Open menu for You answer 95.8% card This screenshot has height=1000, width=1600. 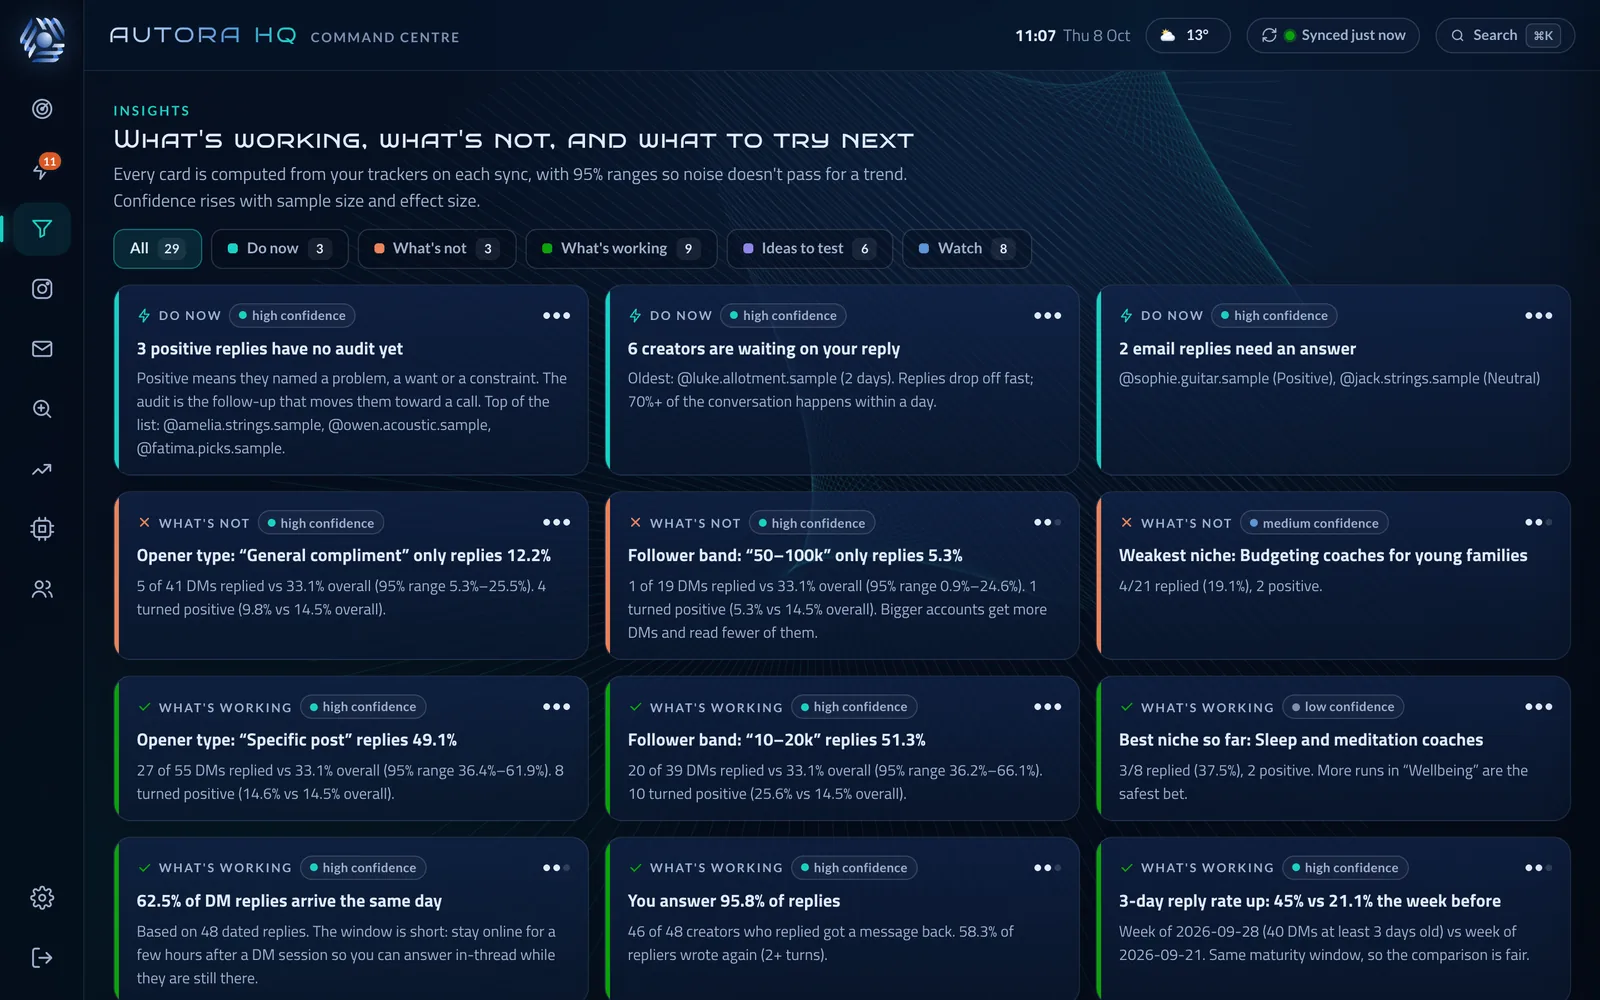coord(1048,868)
